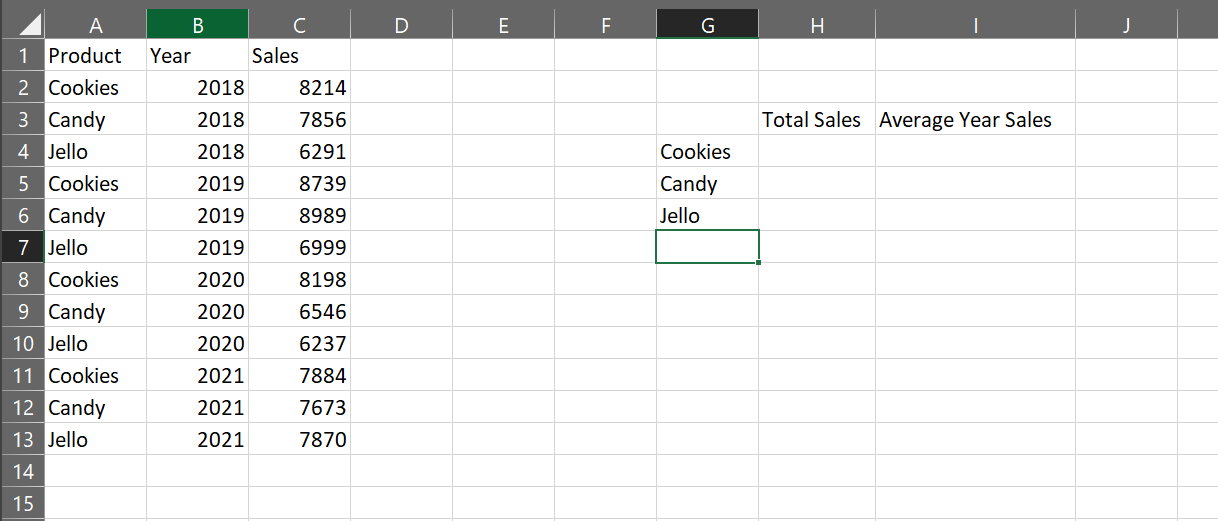Select the Total Sales label cell
This screenshot has height=521, width=1218.
(x=816, y=120)
